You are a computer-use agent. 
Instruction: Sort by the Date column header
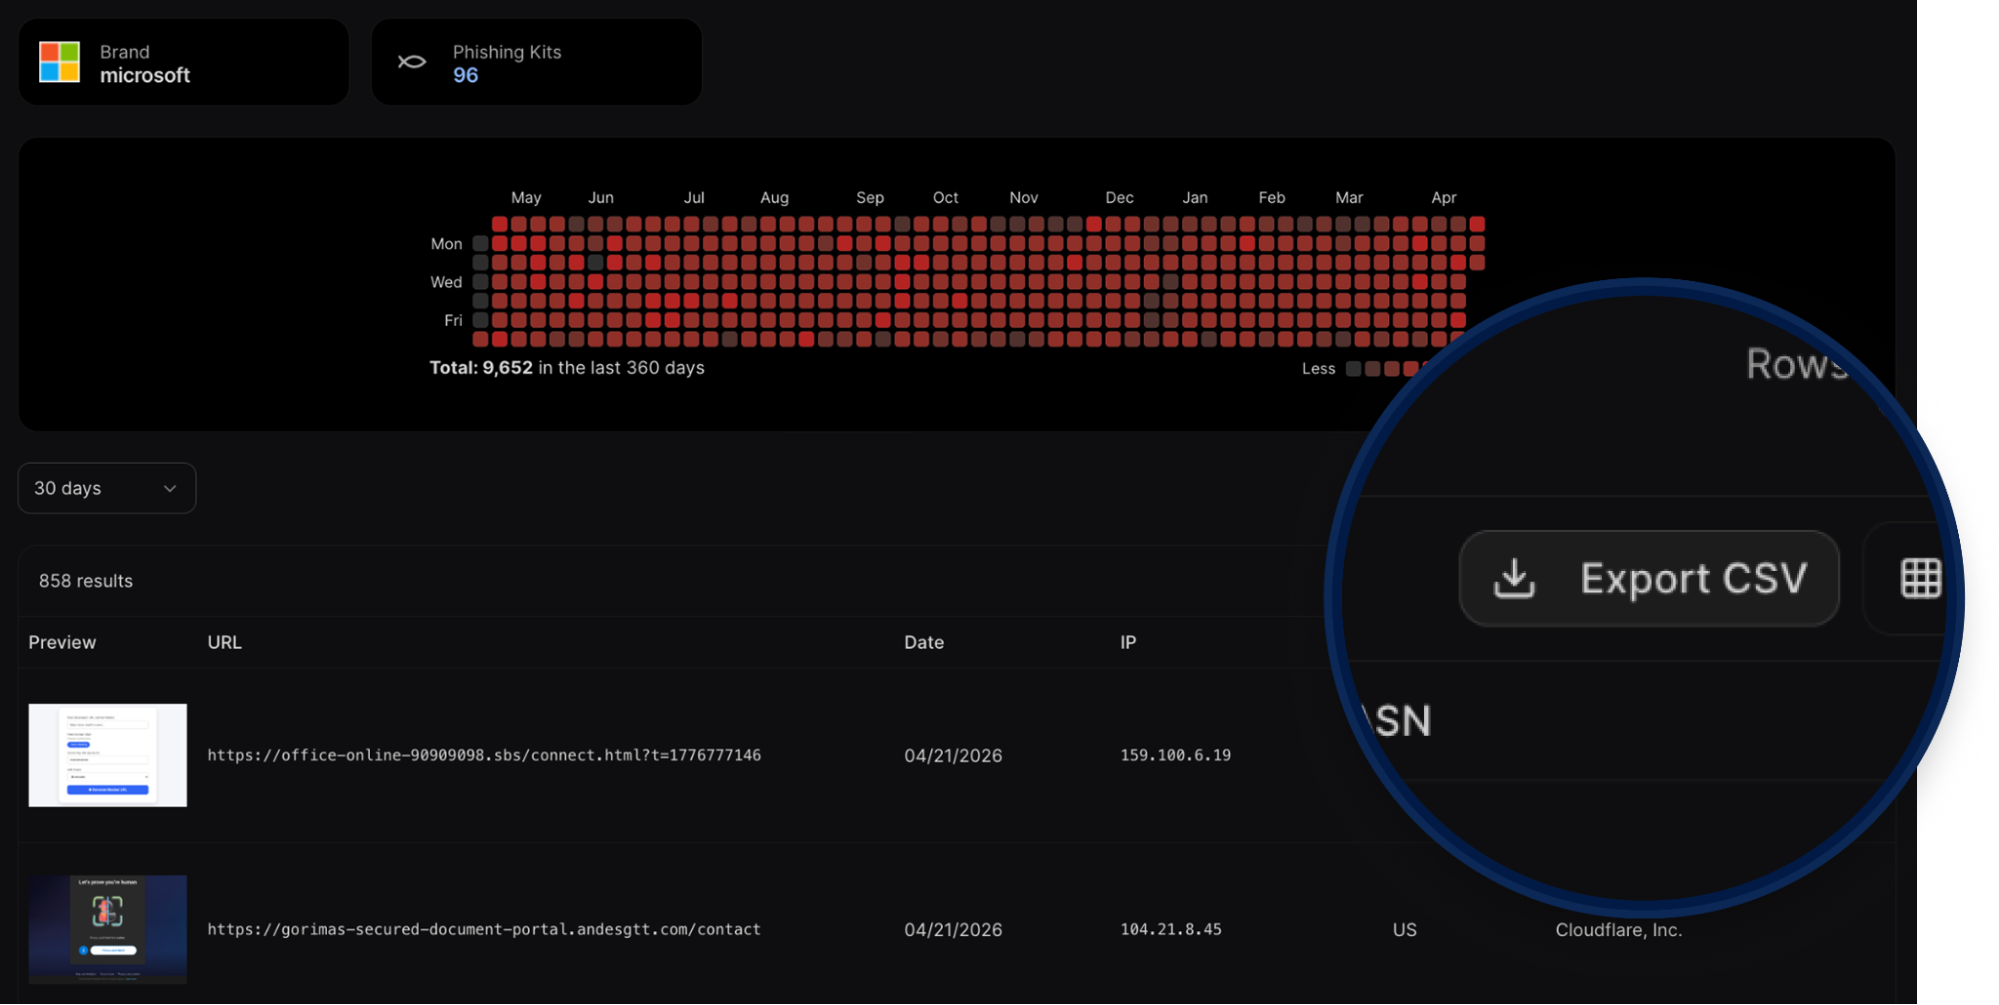pyautogui.click(x=924, y=642)
